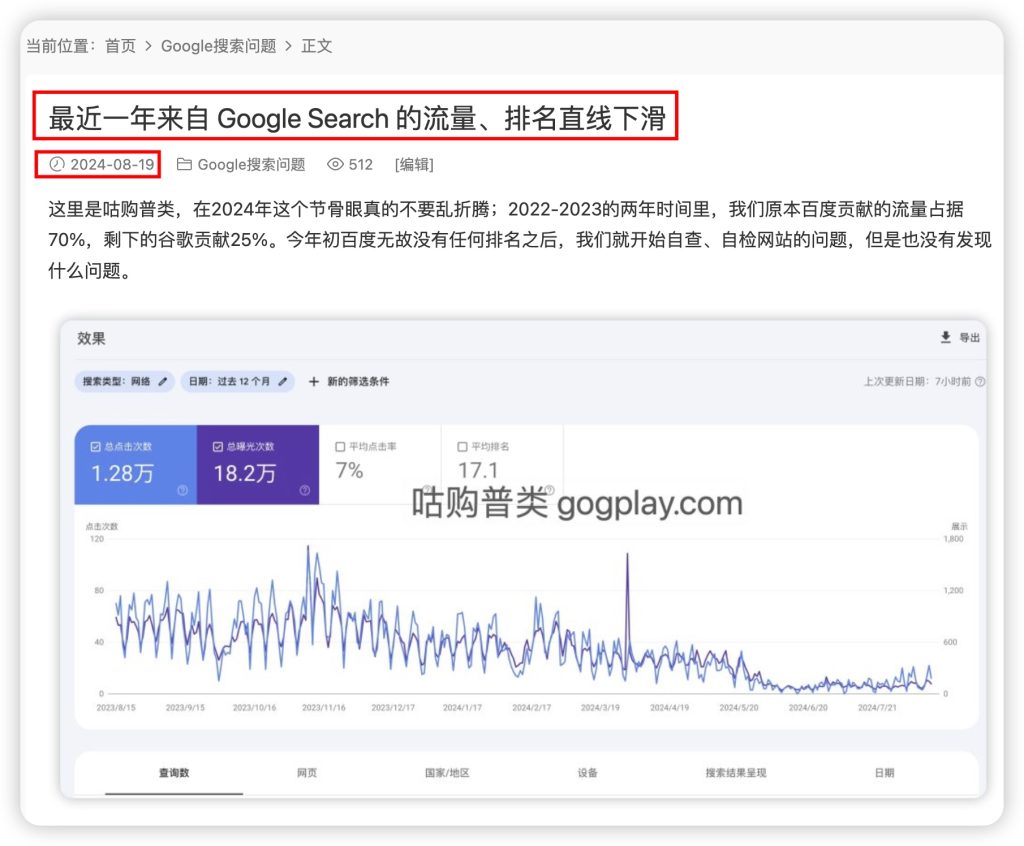Screen dimensions: 1024x846
Task: Switch to the 国家/地区 tab
Action: click(447, 773)
